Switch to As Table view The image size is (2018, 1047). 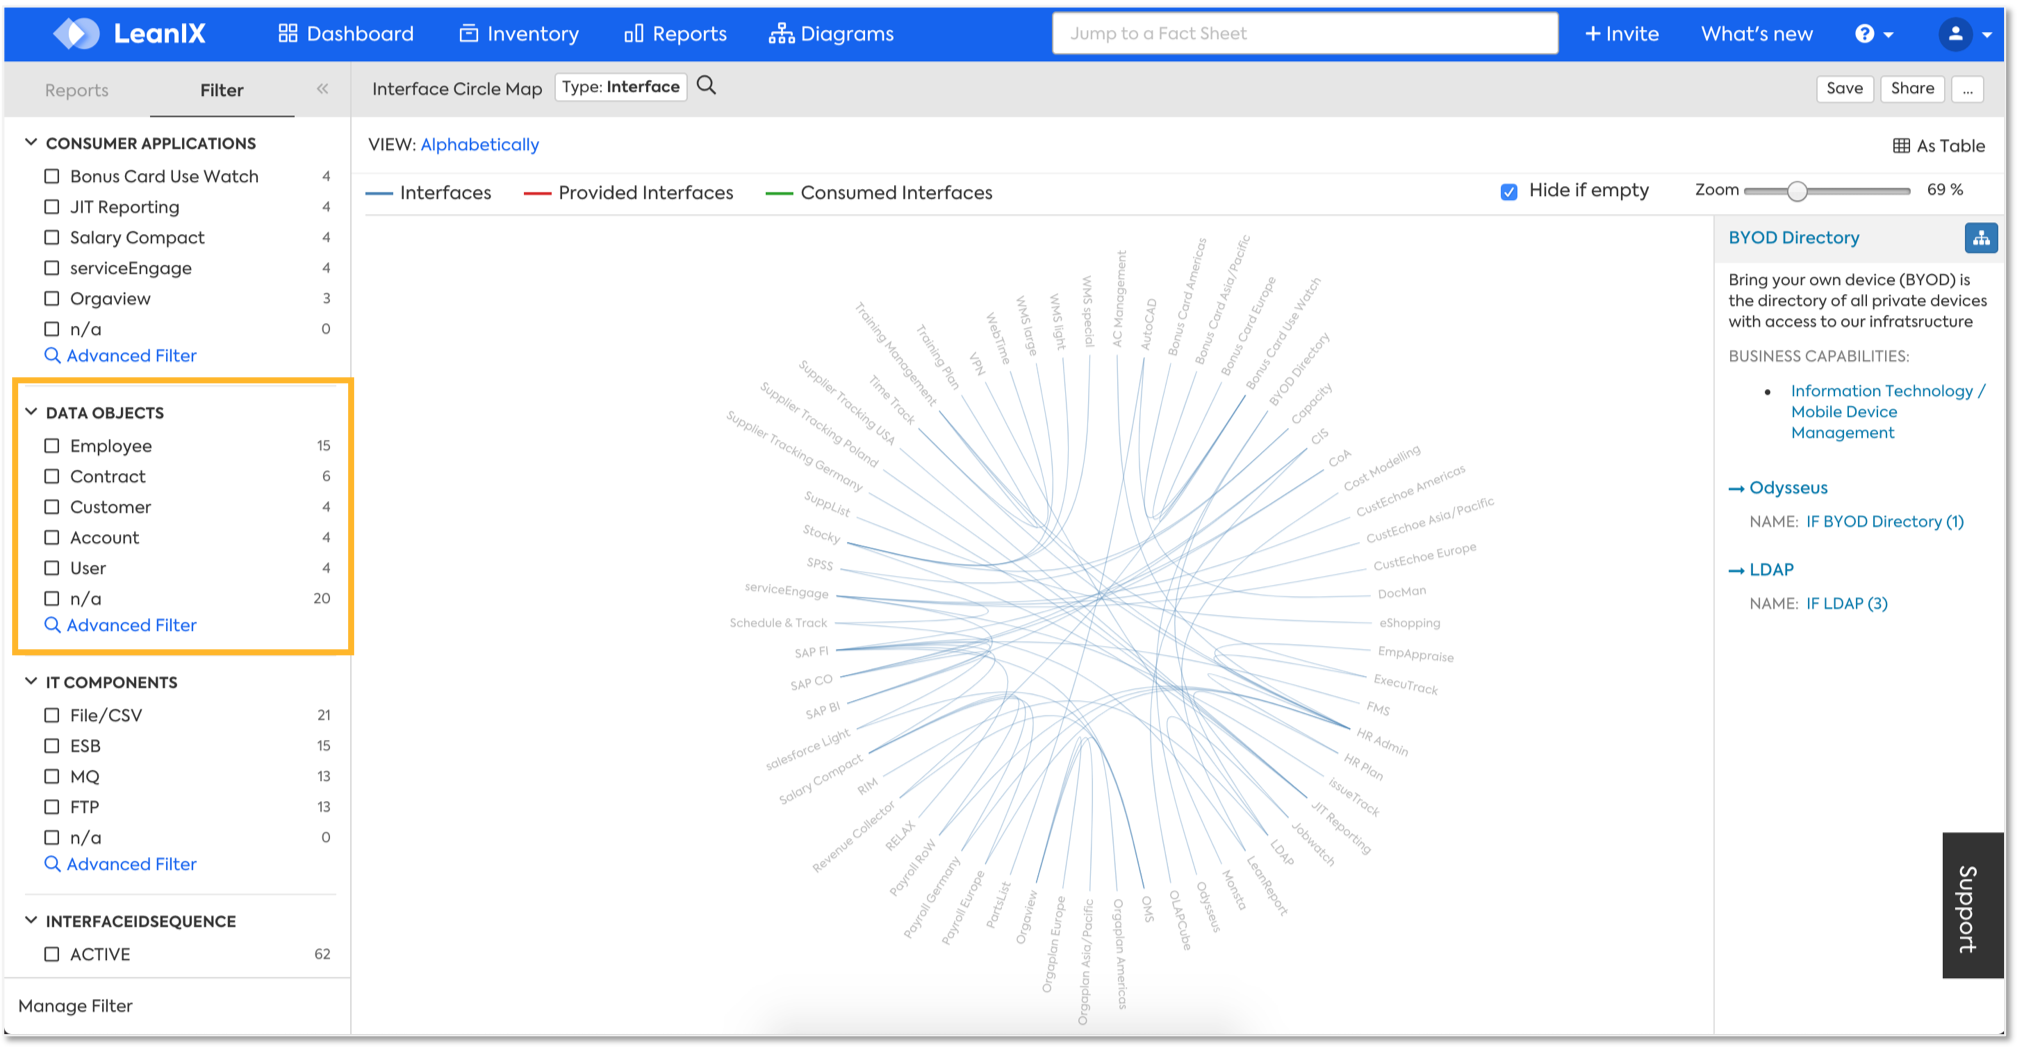[x=1938, y=146]
